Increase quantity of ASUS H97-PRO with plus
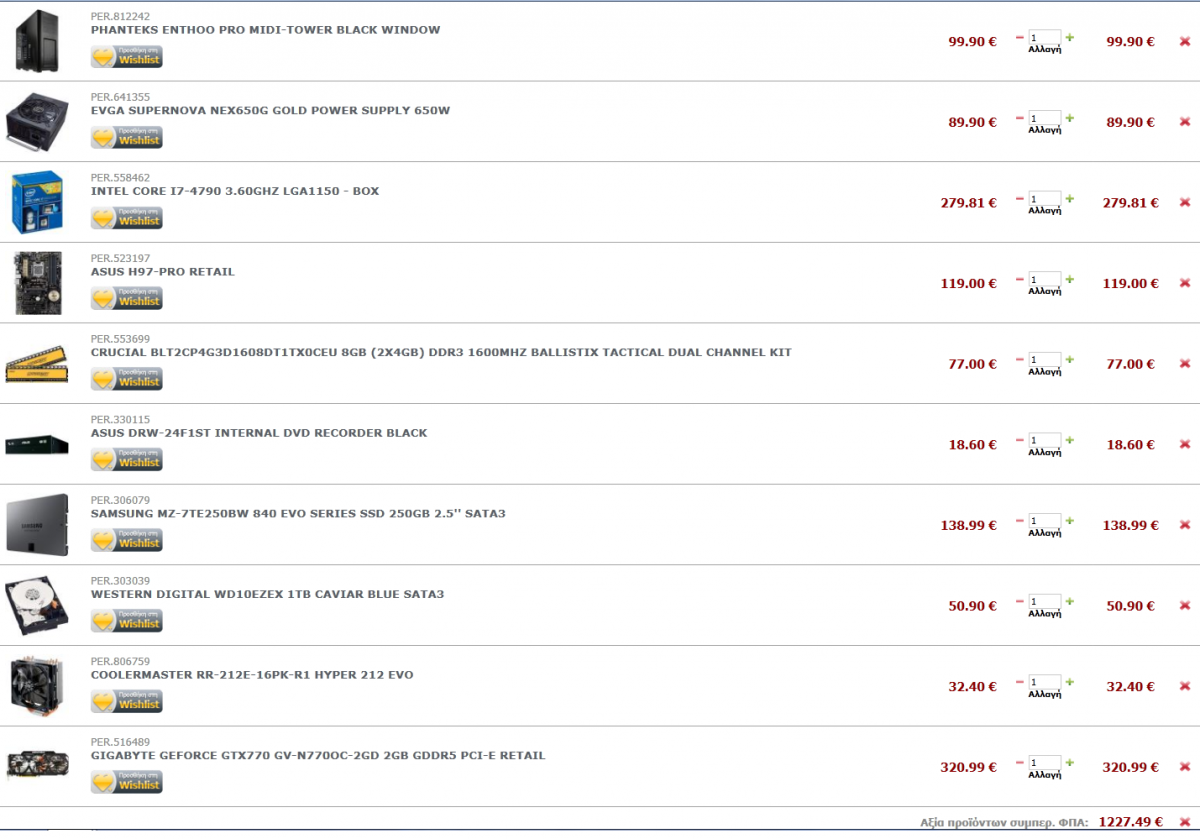The height and width of the screenshot is (839, 1200). pos(1069,279)
